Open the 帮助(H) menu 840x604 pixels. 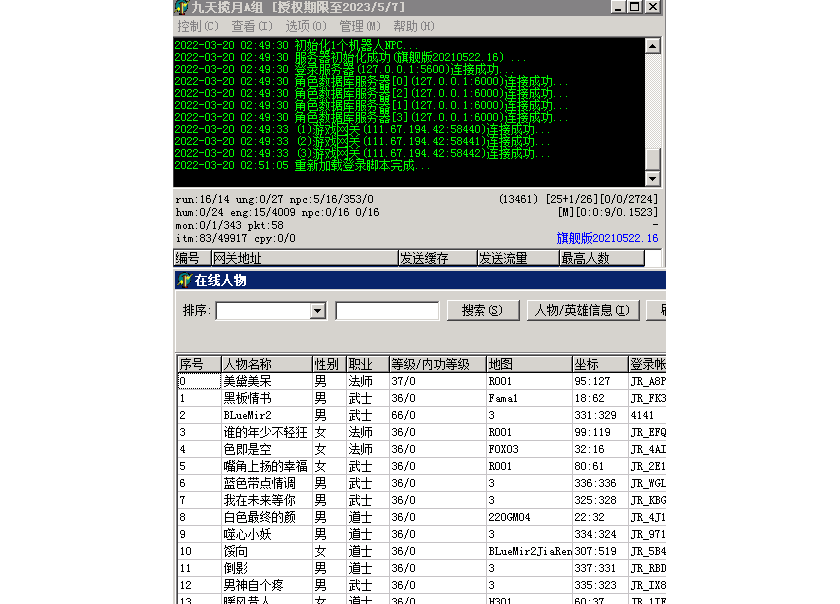click(x=414, y=26)
